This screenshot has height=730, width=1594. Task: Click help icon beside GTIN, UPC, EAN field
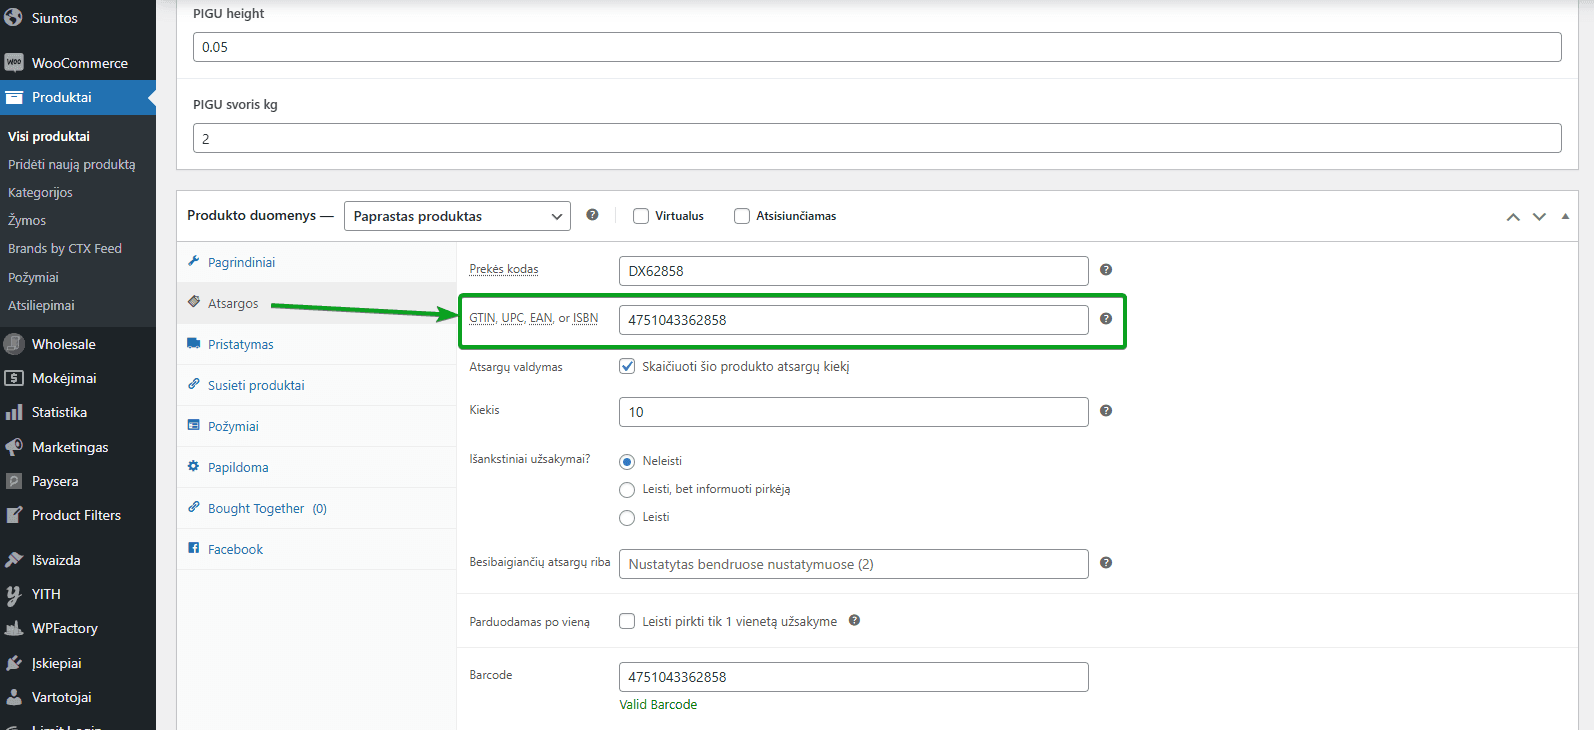(x=1106, y=319)
